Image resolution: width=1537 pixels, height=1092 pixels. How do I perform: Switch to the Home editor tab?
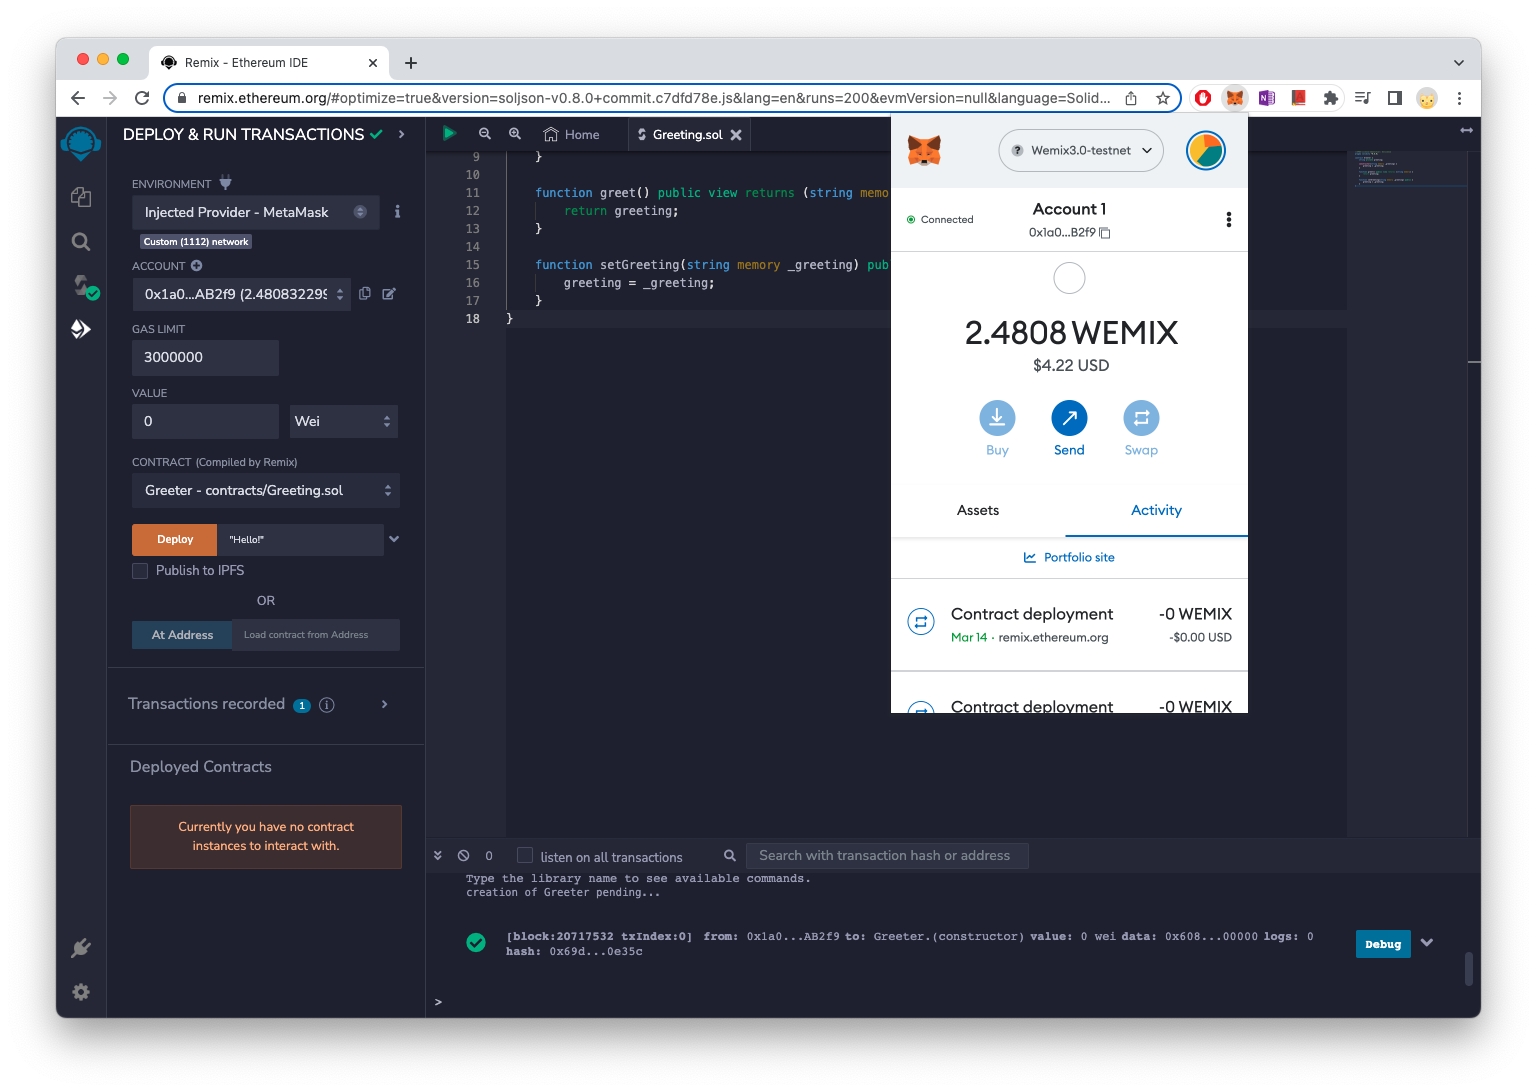click(x=572, y=135)
